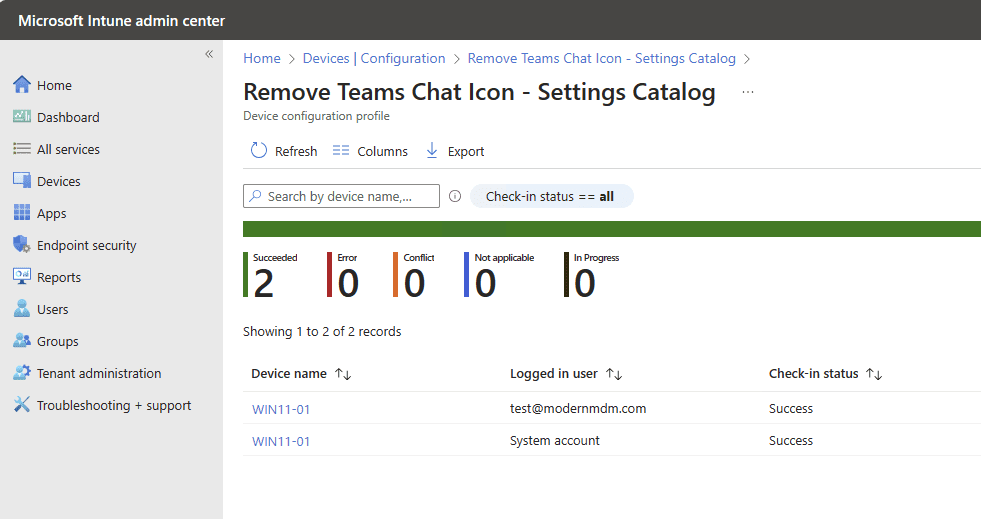This screenshot has width=981, height=519.
Task: Click the Error 0 count tile
Action: coord(342,275)
